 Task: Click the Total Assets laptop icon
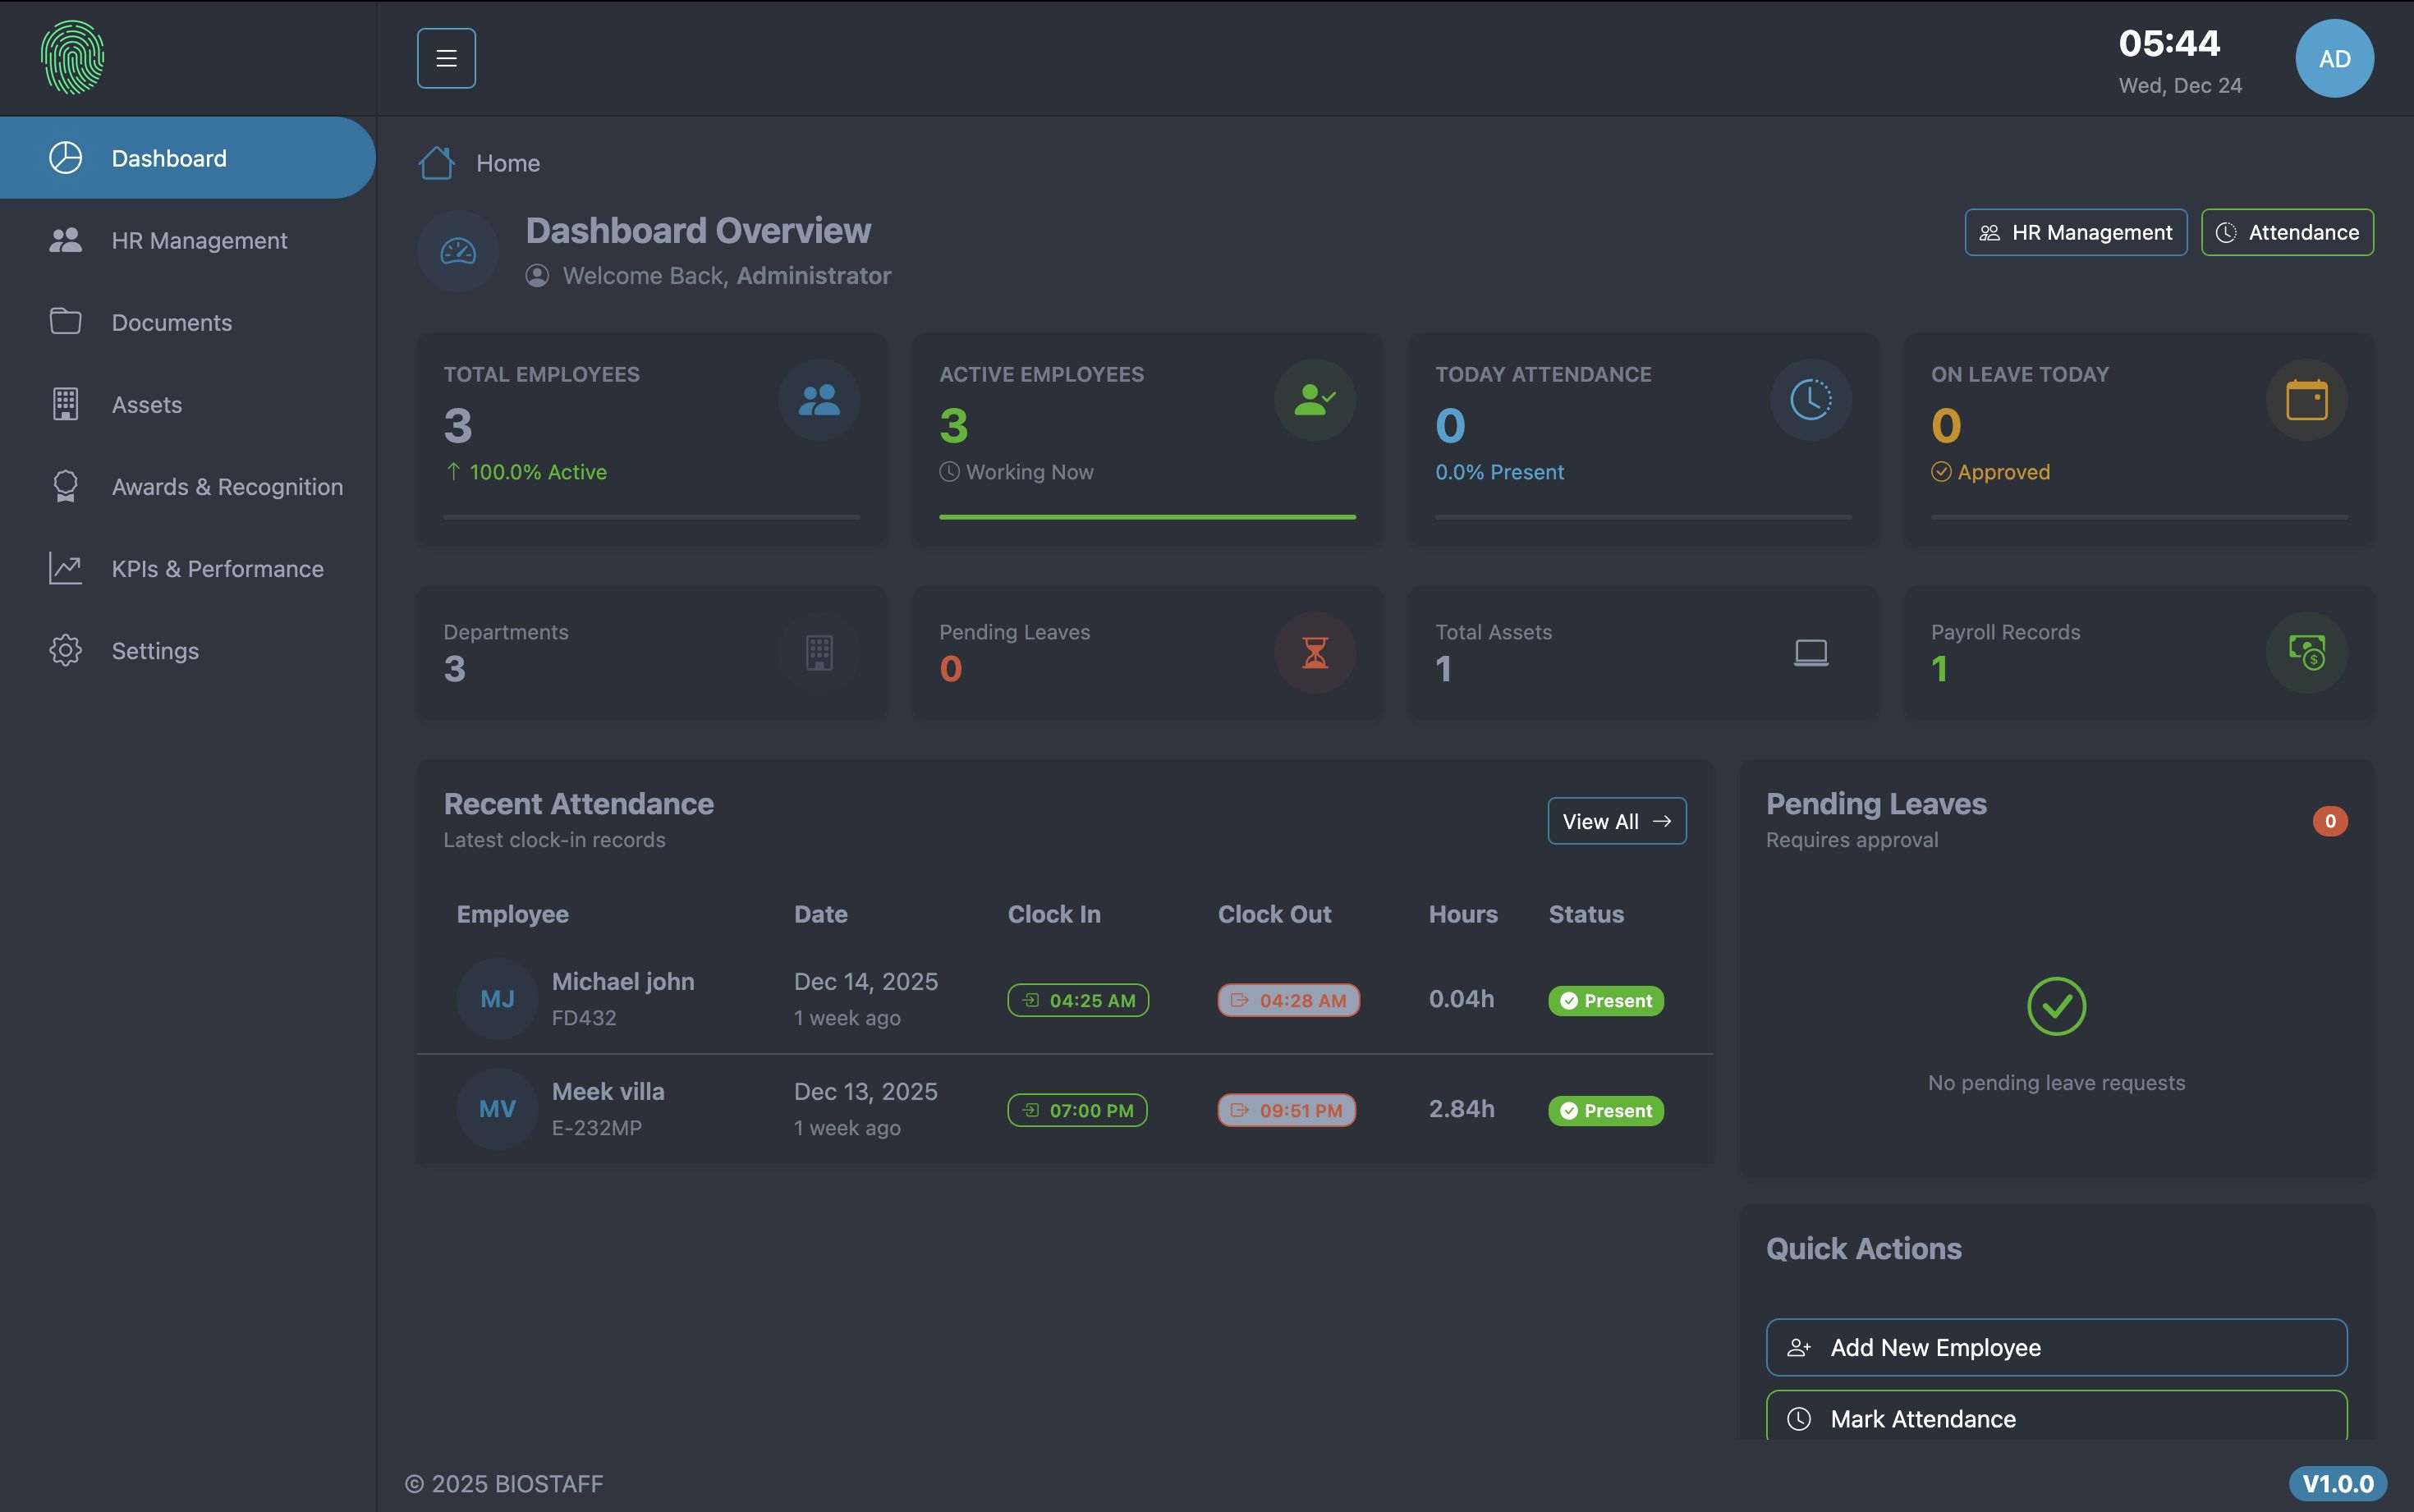[1810, 653]
